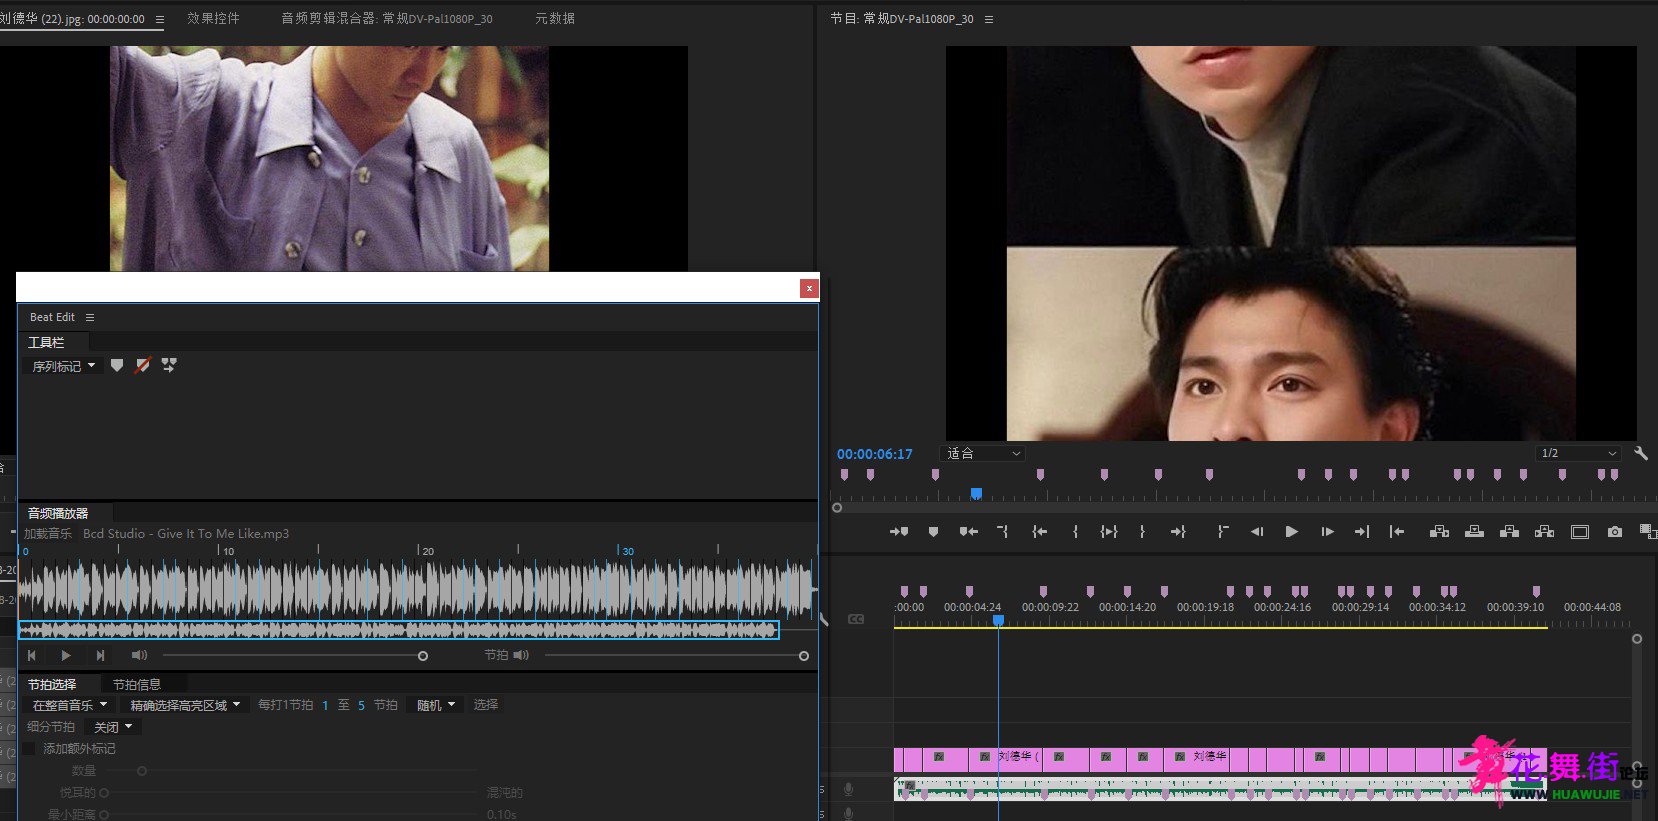This screenshot has width=1658, height=821.
Task: Click the Beat Edit remove markers icon
Action: (143, 365)
